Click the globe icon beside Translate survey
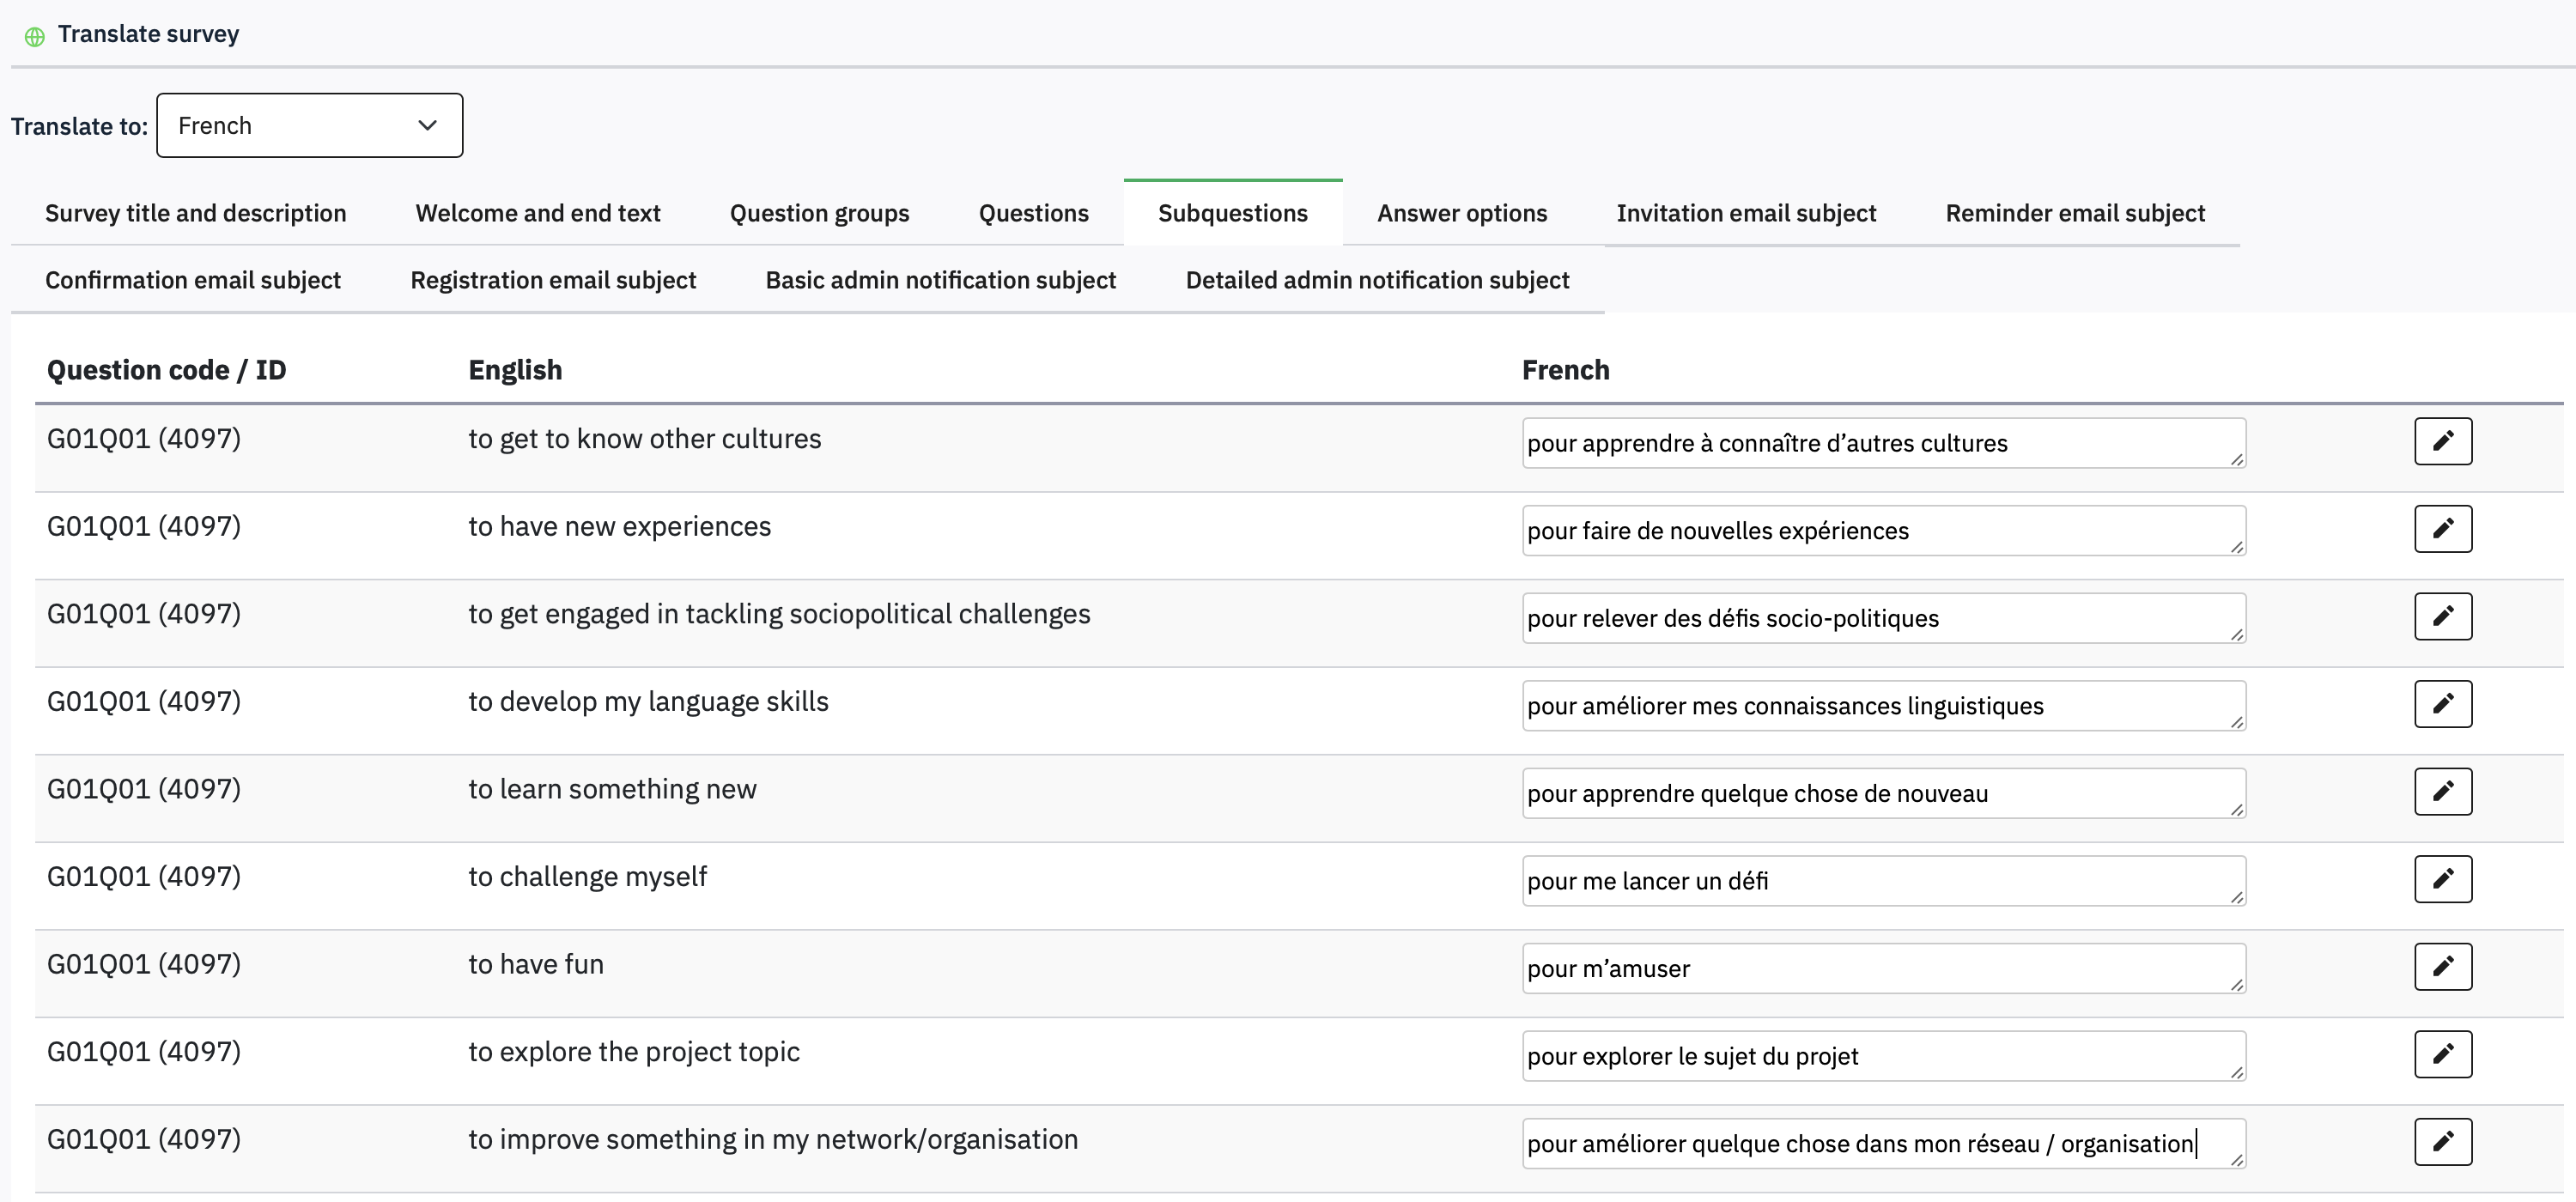 coord(34,37)
